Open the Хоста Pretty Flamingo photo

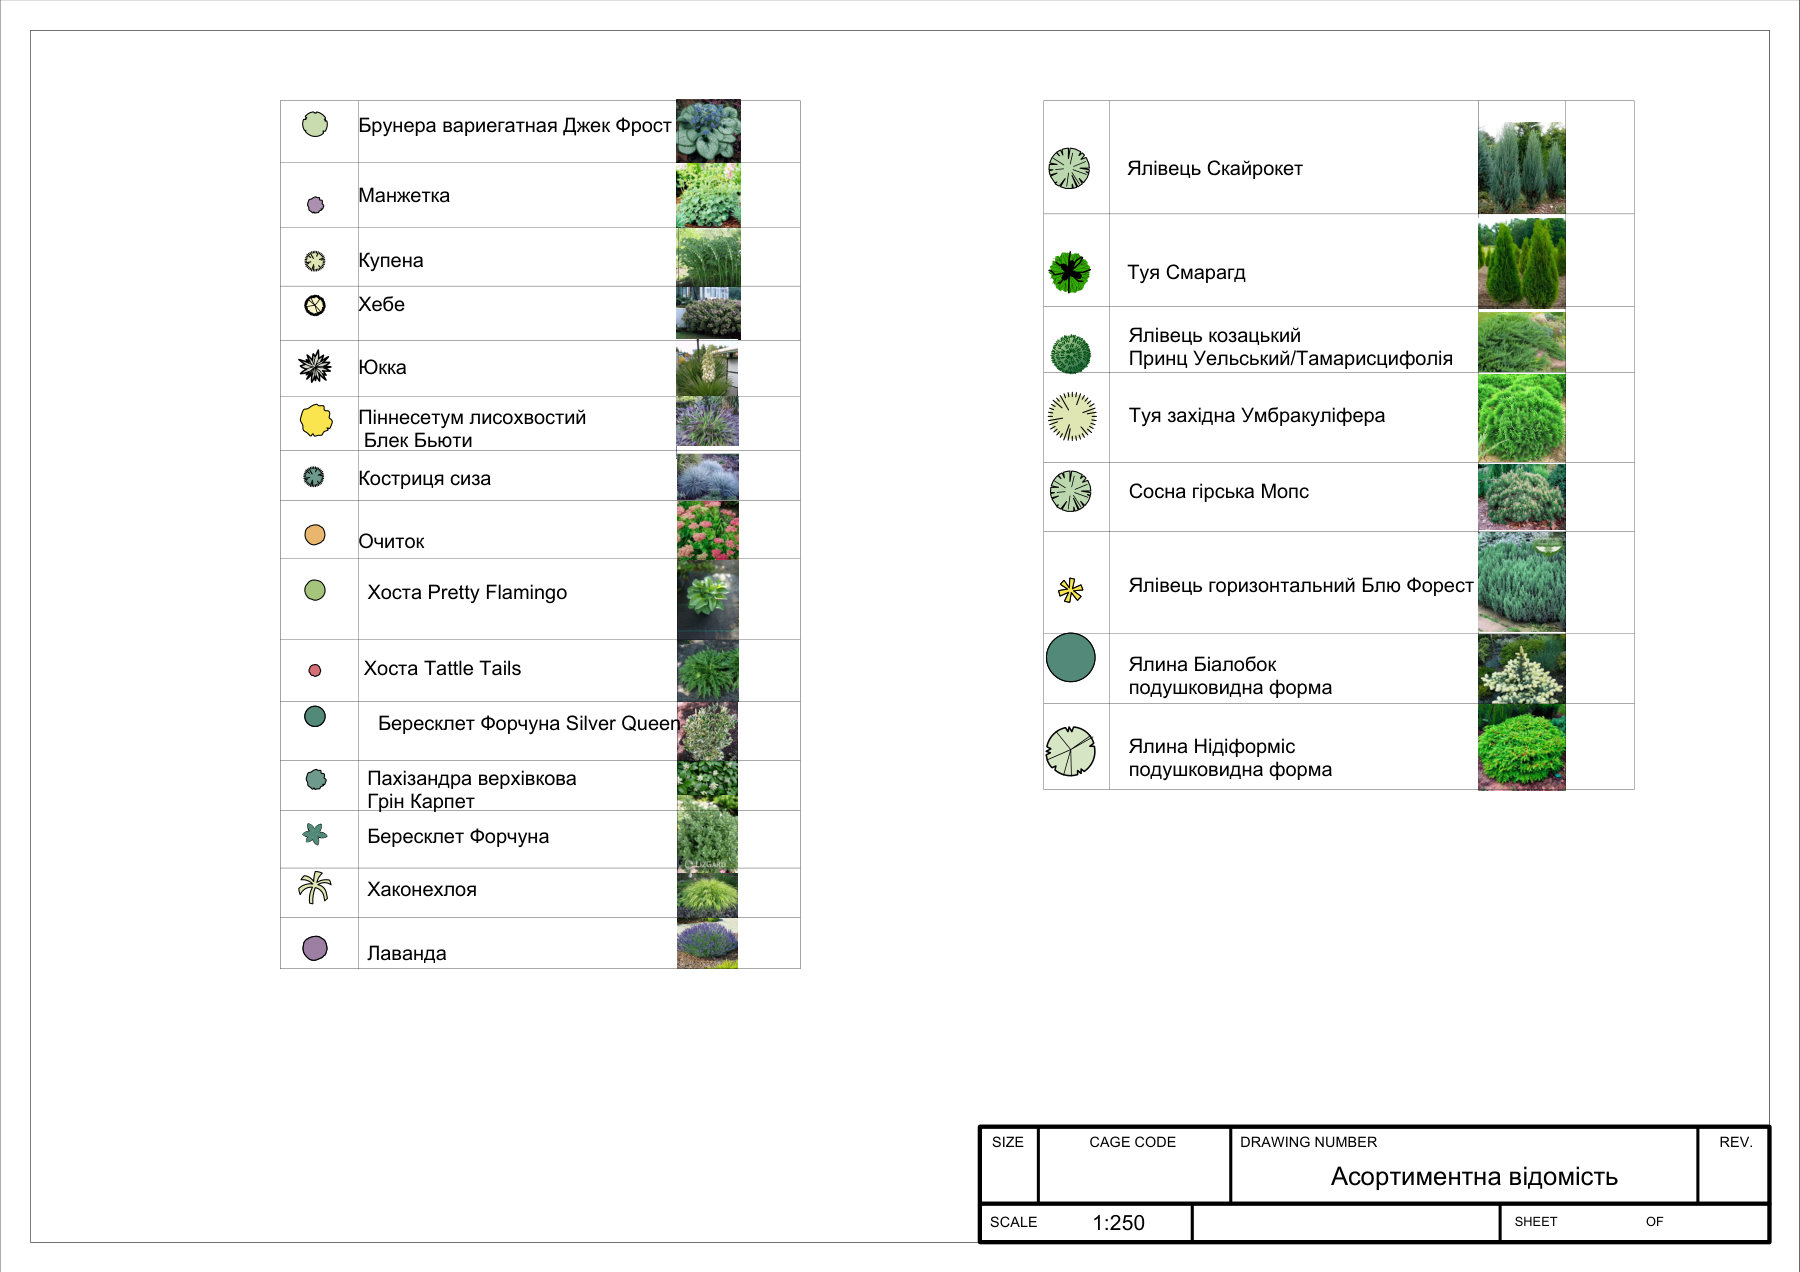tap(708, 600)
